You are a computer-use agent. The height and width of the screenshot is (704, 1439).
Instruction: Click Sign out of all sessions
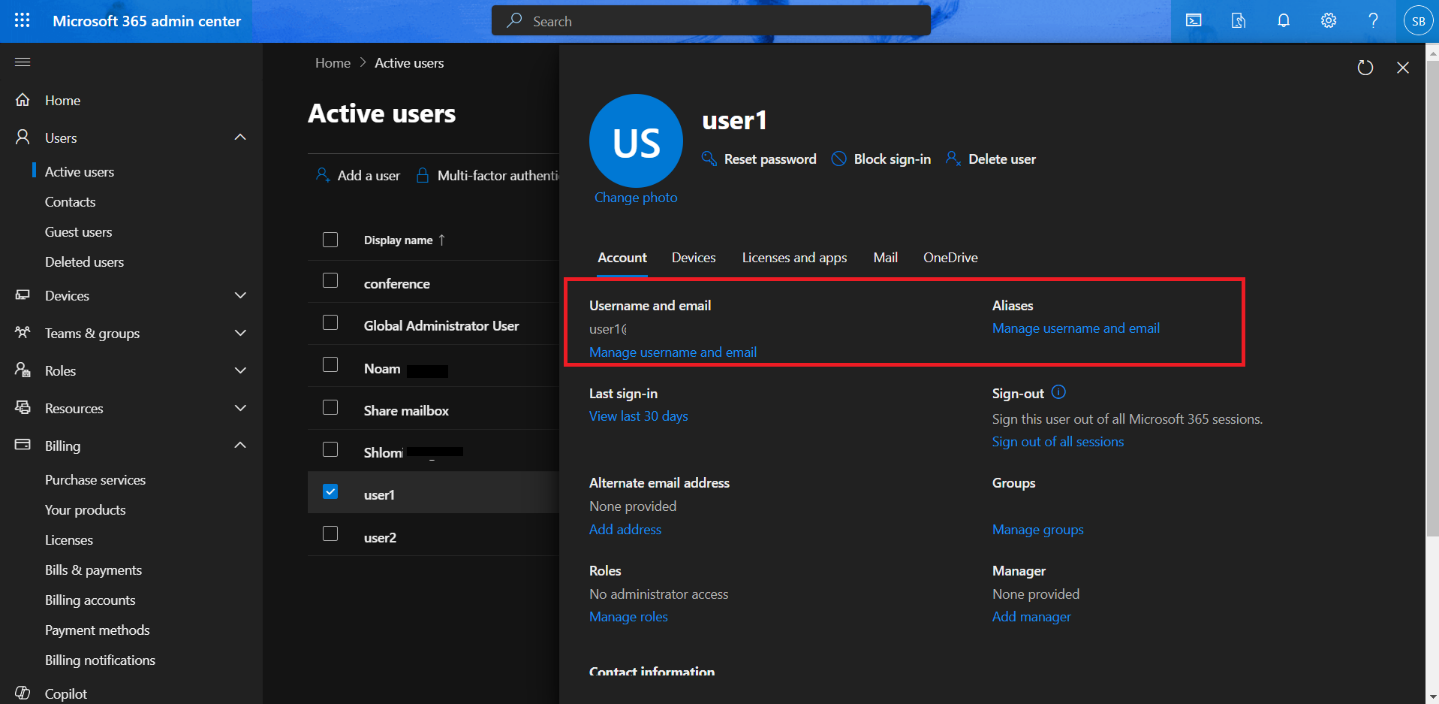1058,442
